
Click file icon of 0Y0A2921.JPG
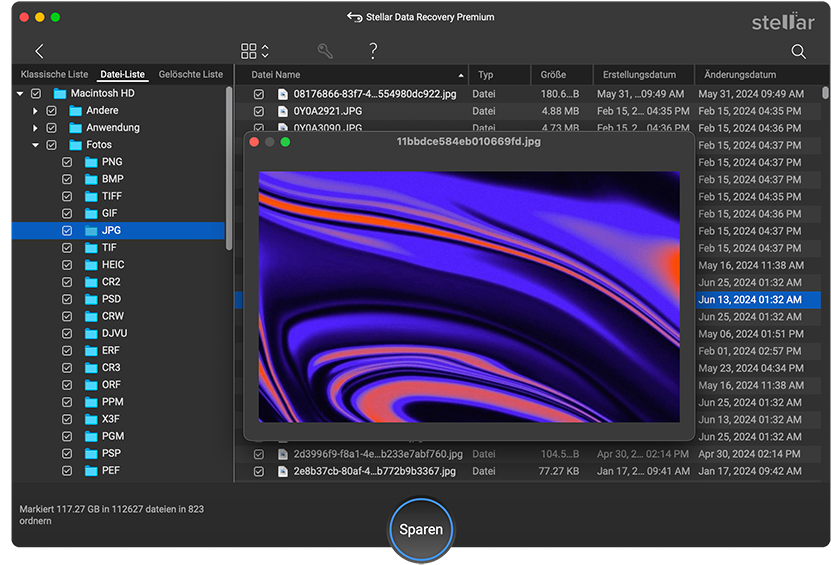[x=283, y=111]
